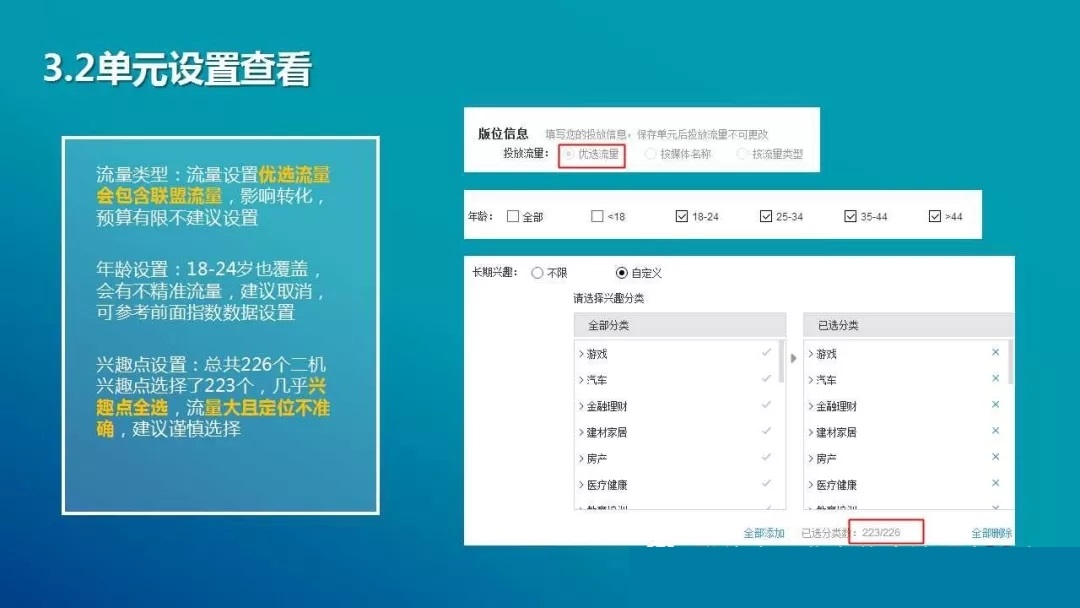Select the 按媒体名称 radio option

[650, 154]
